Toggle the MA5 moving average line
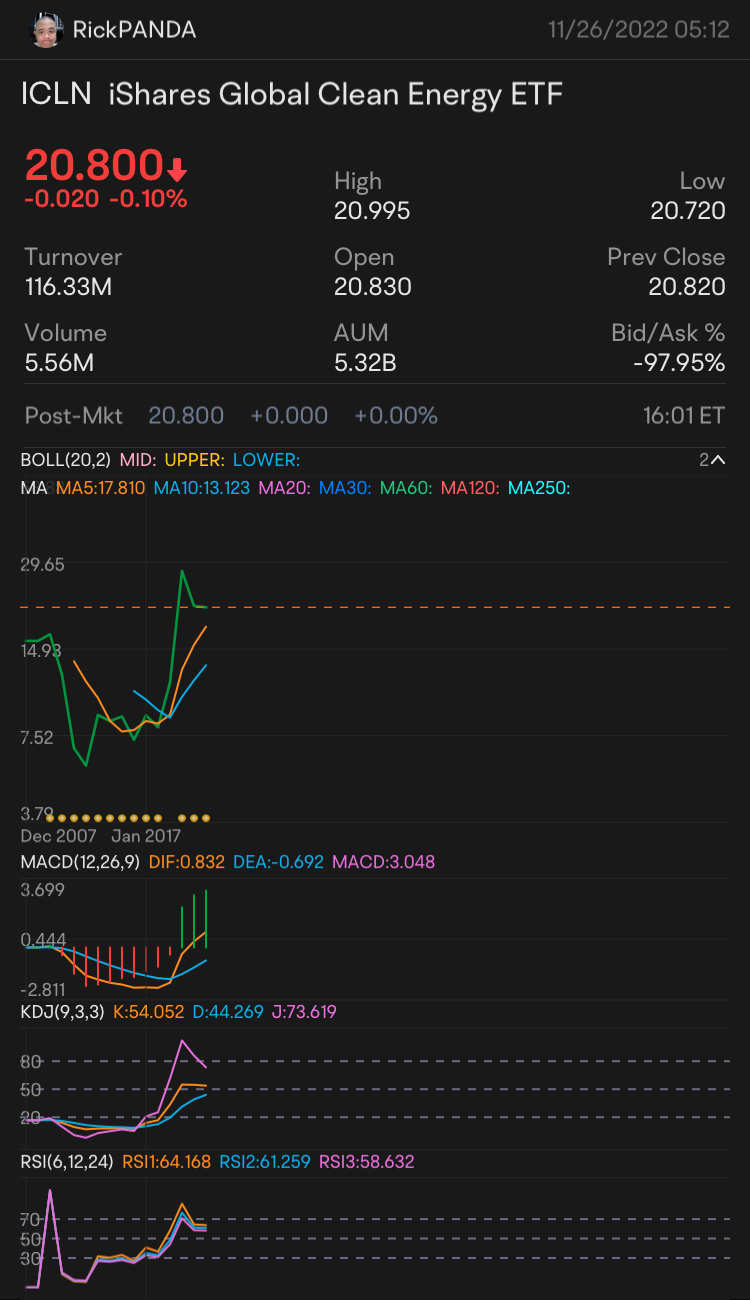Viewport: 750px width, 1300px height. pos(101,488)
